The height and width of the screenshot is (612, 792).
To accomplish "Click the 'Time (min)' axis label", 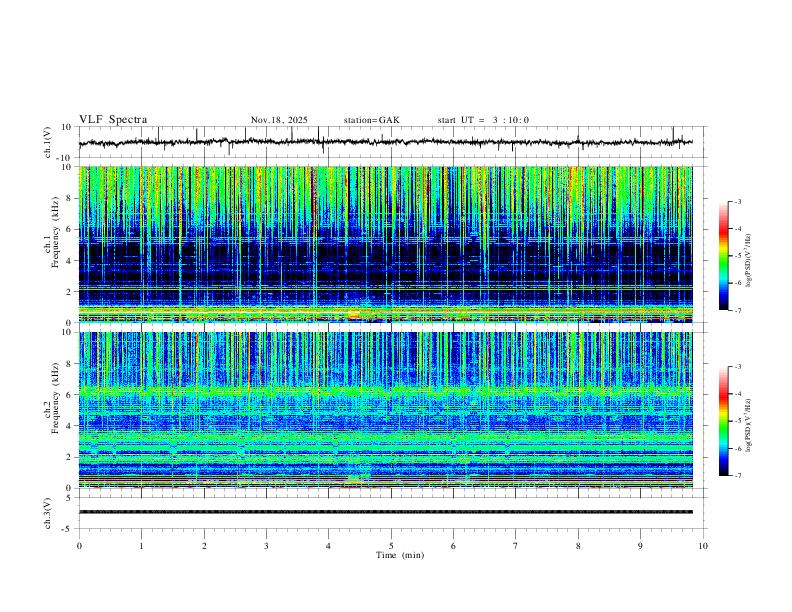I will coord(400,555).
